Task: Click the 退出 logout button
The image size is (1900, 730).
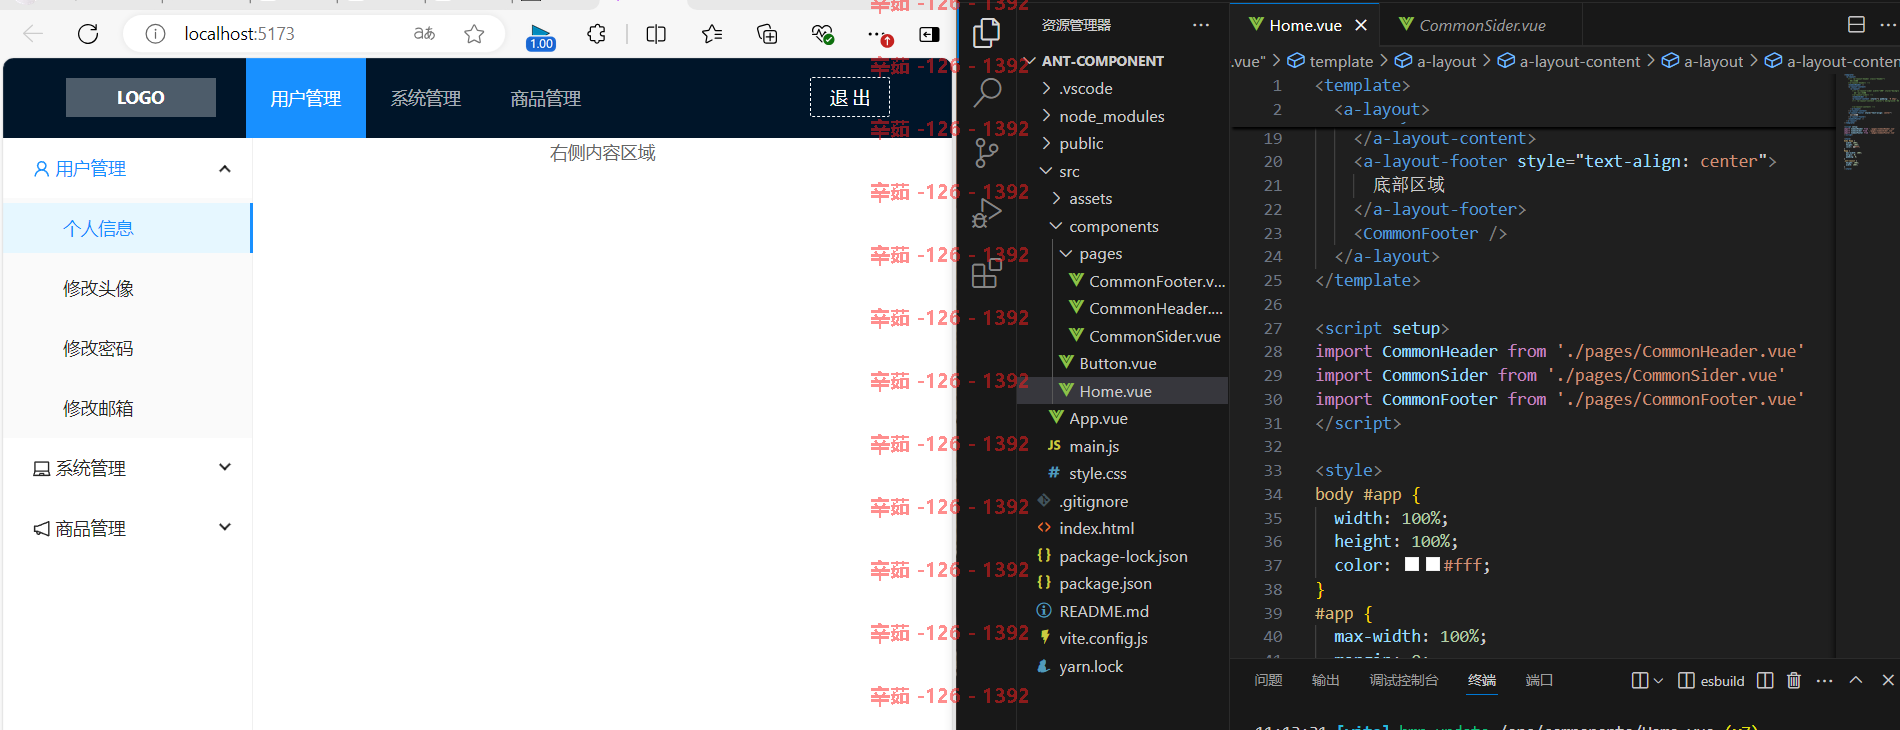Action: pyautogui.click(x=850, y=97)
